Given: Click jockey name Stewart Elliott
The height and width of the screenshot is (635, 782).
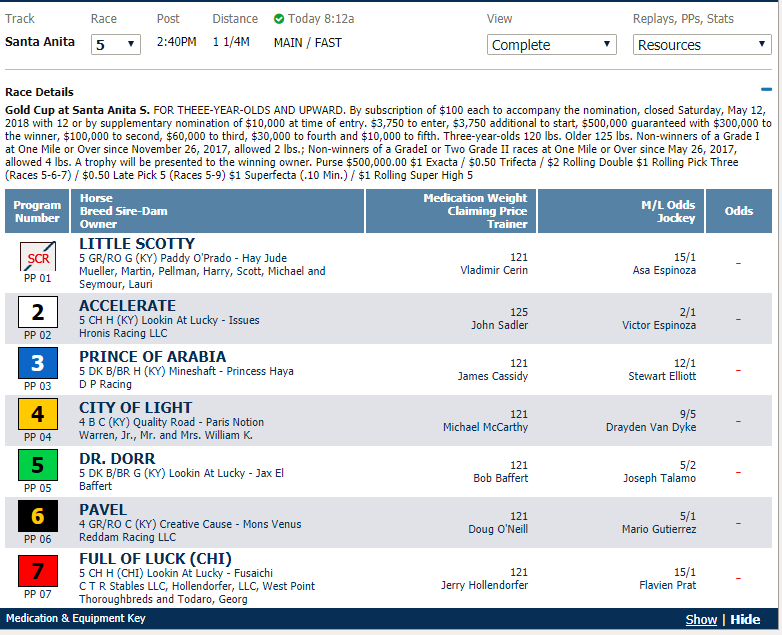Looking at the screenshot, I should (662, 376).
